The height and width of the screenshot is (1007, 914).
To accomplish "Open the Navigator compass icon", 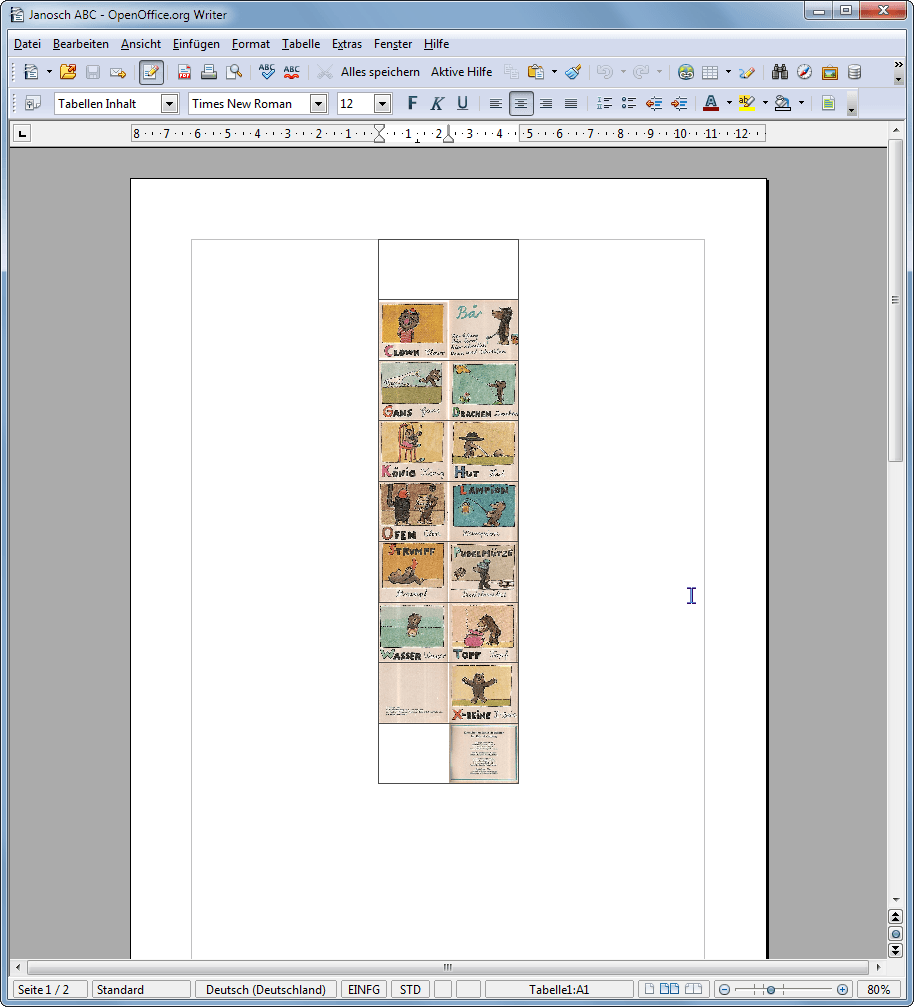I will tap(804, 72).
